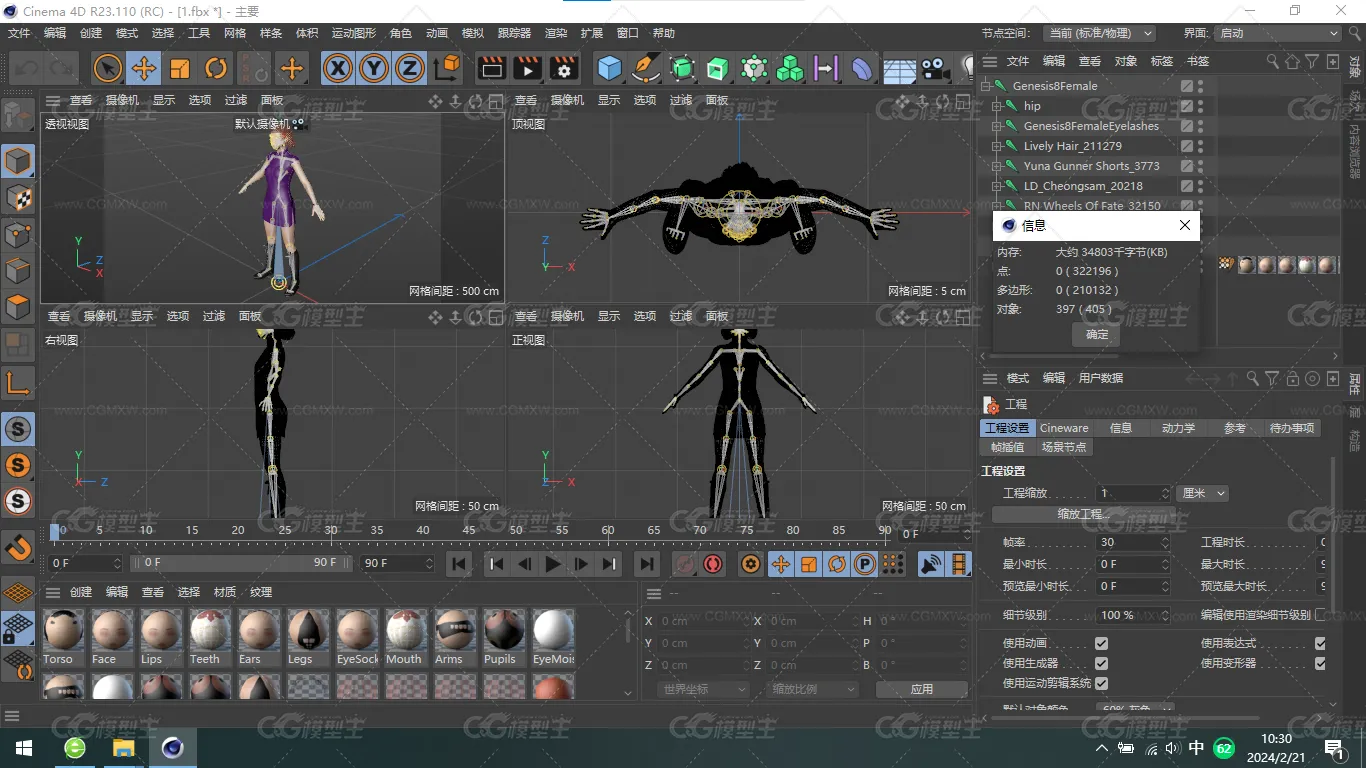The height and width of the screenshot is (768, 1366).
Task: Switch to the Cineware tab
Action: point(1064,428)
